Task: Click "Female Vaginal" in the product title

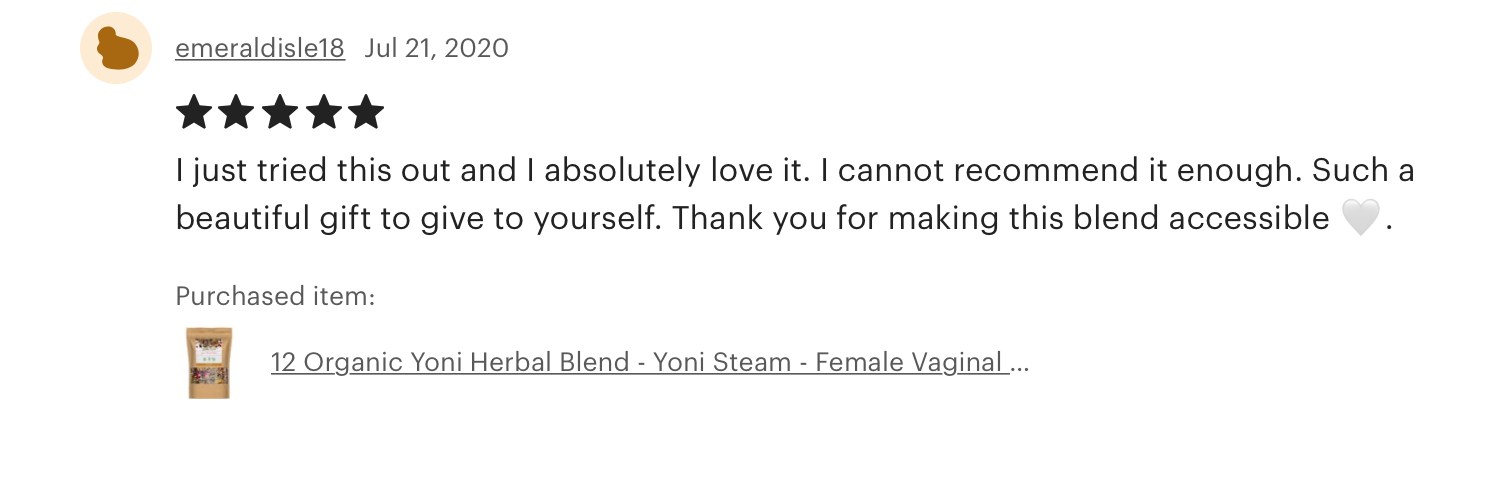Action: click(x=908, y=362)
